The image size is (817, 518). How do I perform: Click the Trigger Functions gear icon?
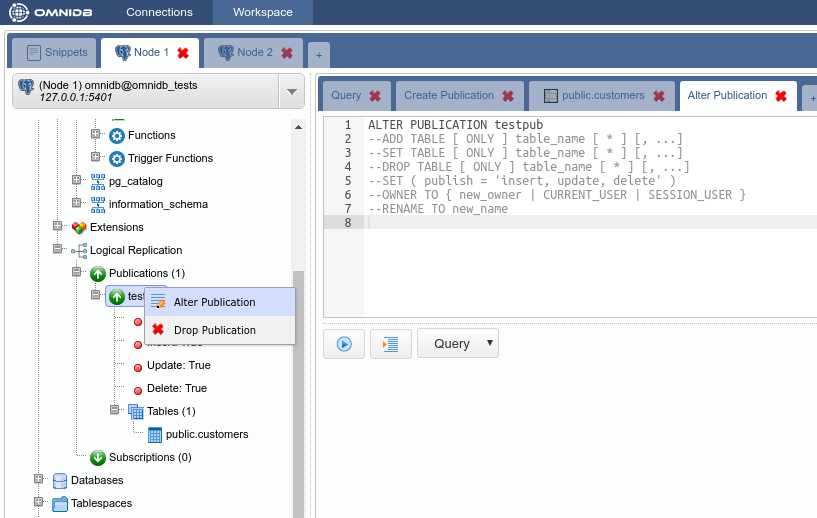coord(116,158)
